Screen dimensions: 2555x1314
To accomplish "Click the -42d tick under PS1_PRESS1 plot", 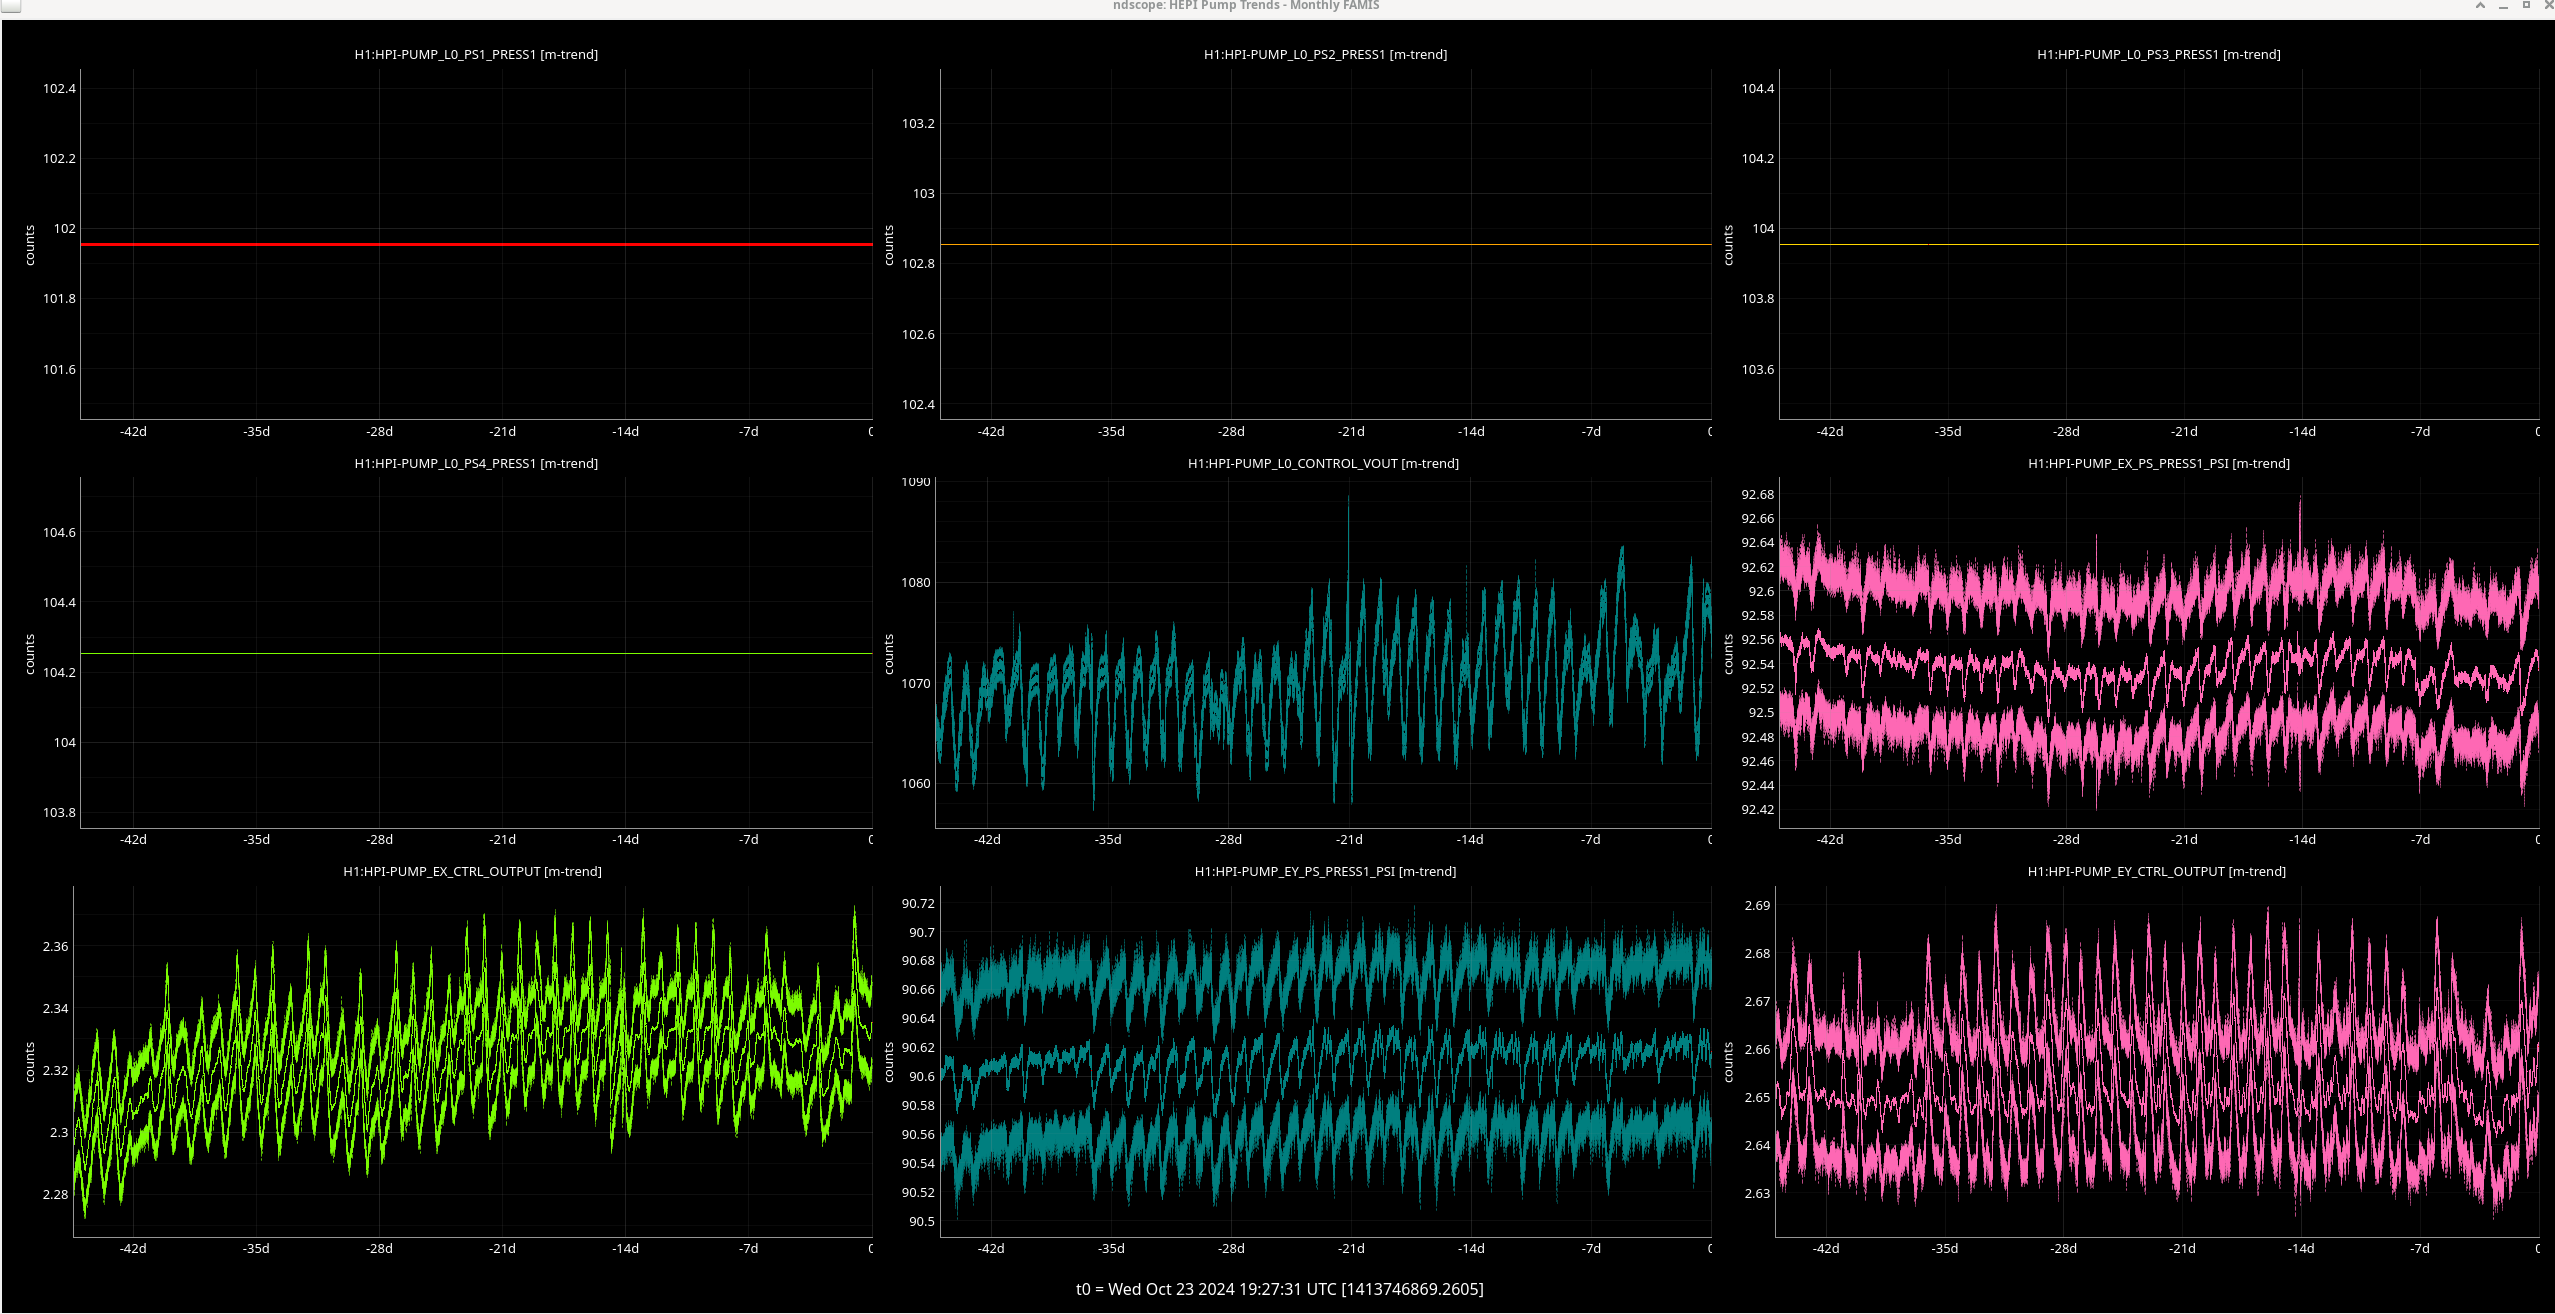I will coord(133,431).
